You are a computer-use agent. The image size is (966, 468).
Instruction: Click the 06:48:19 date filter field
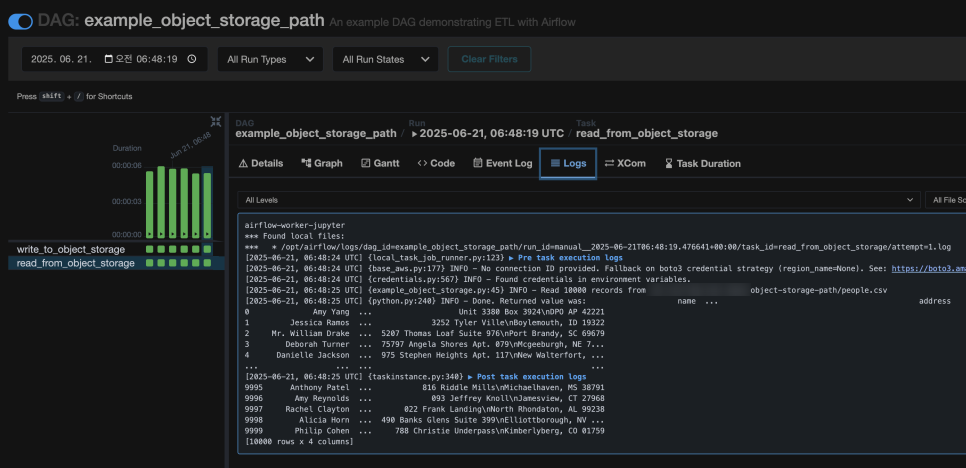pos(114,59)
